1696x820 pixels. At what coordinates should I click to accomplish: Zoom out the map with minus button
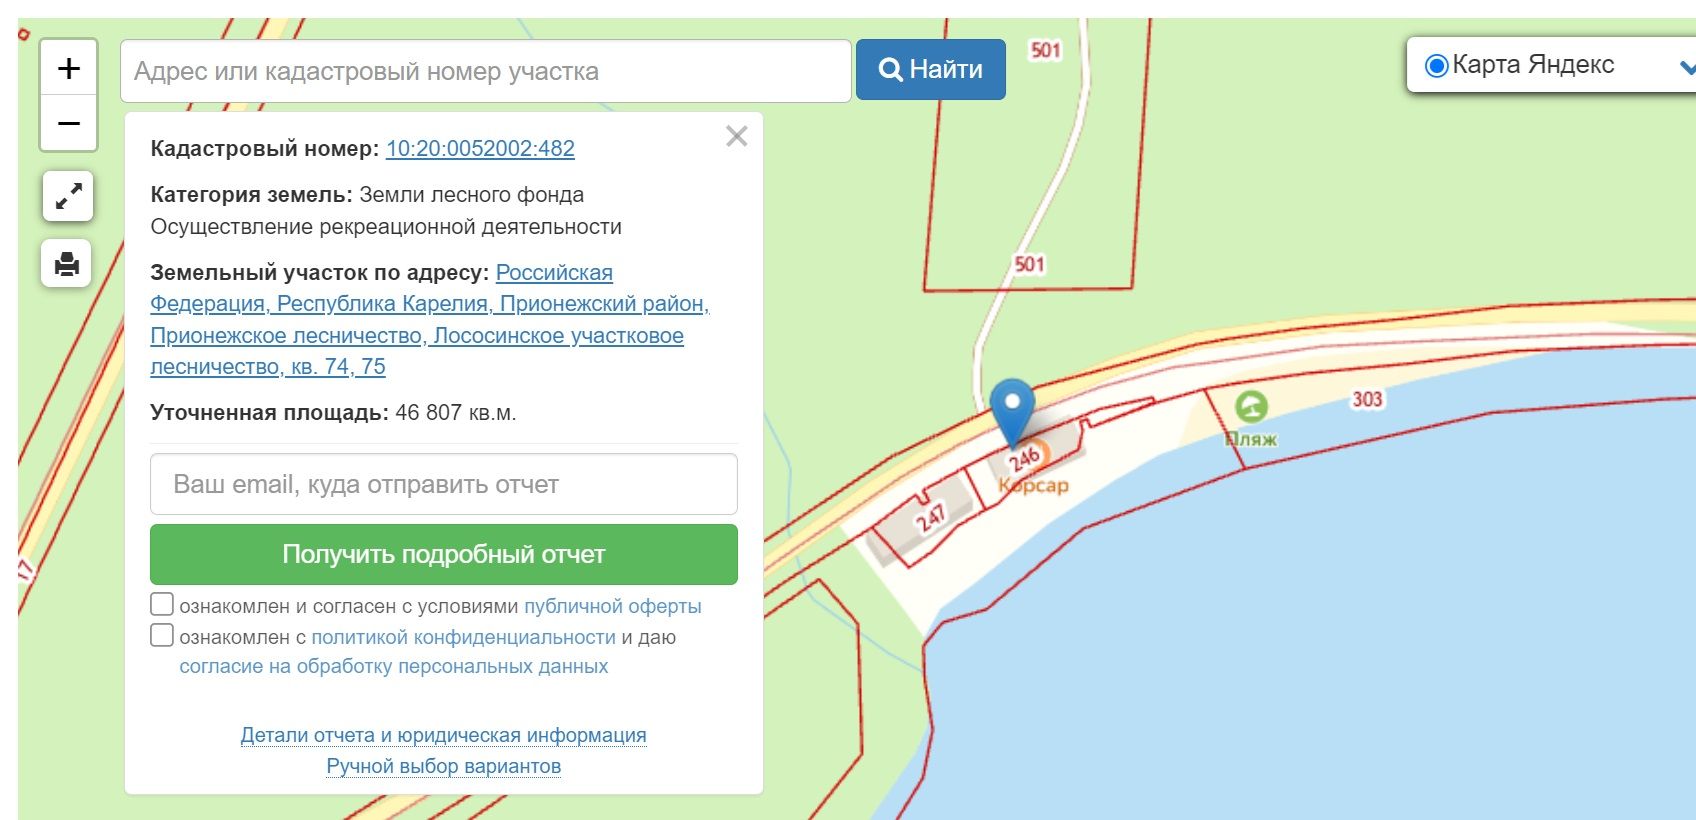68,124
